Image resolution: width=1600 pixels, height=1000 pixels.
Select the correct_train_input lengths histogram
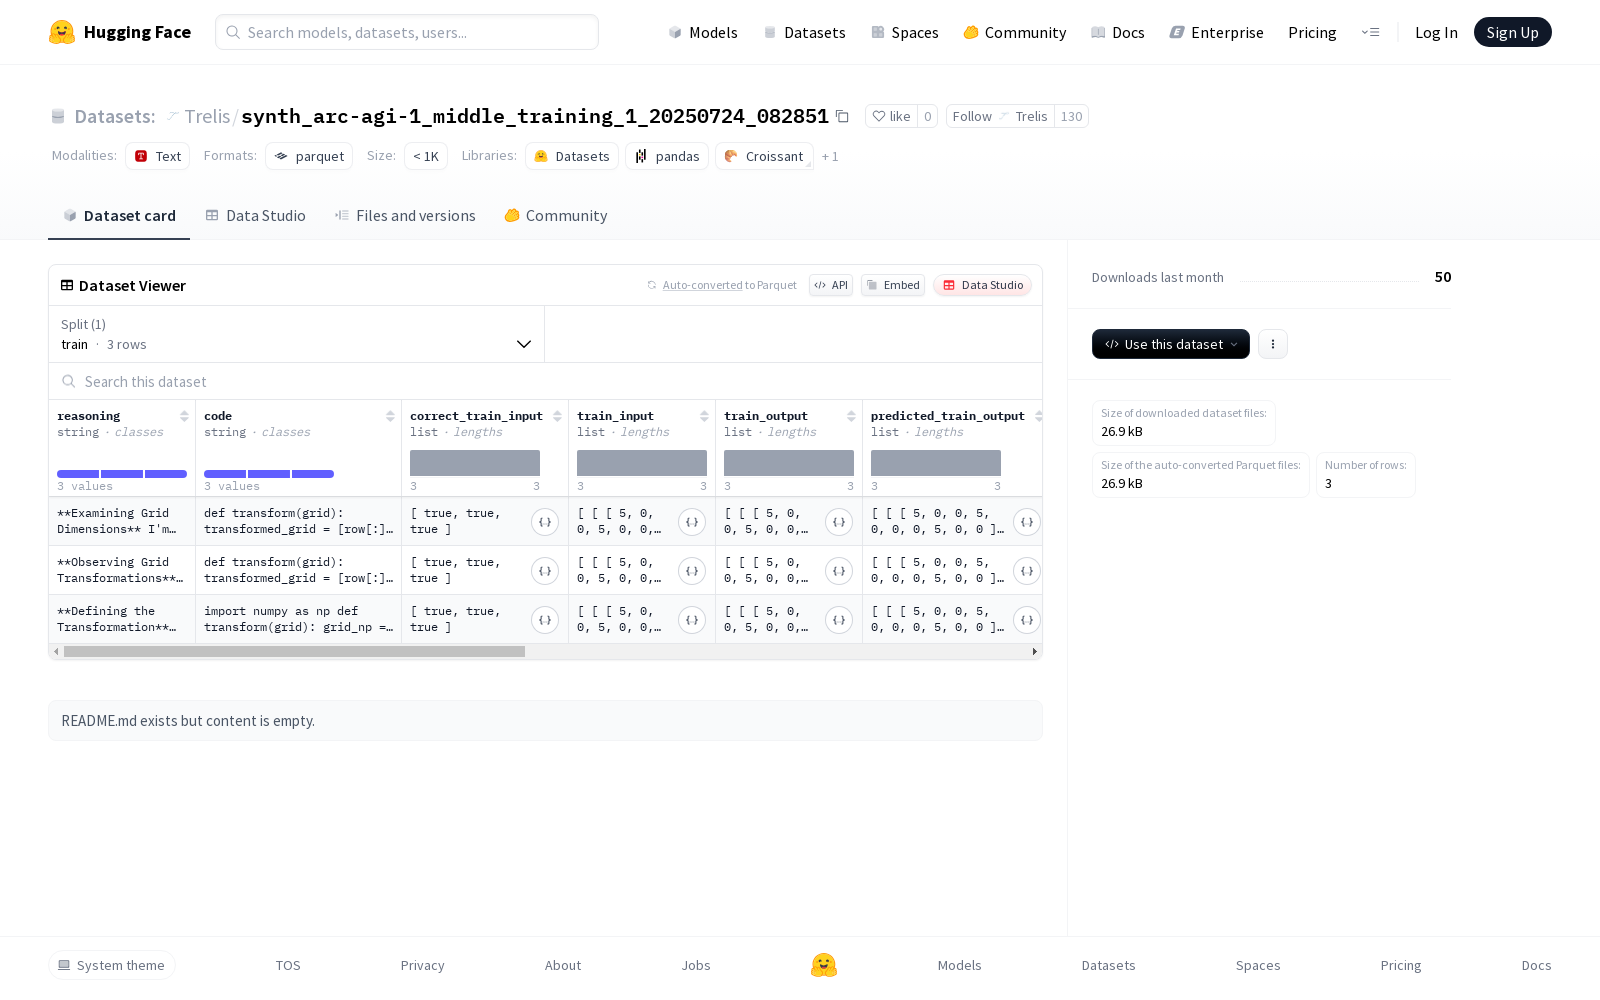[475, 463]
